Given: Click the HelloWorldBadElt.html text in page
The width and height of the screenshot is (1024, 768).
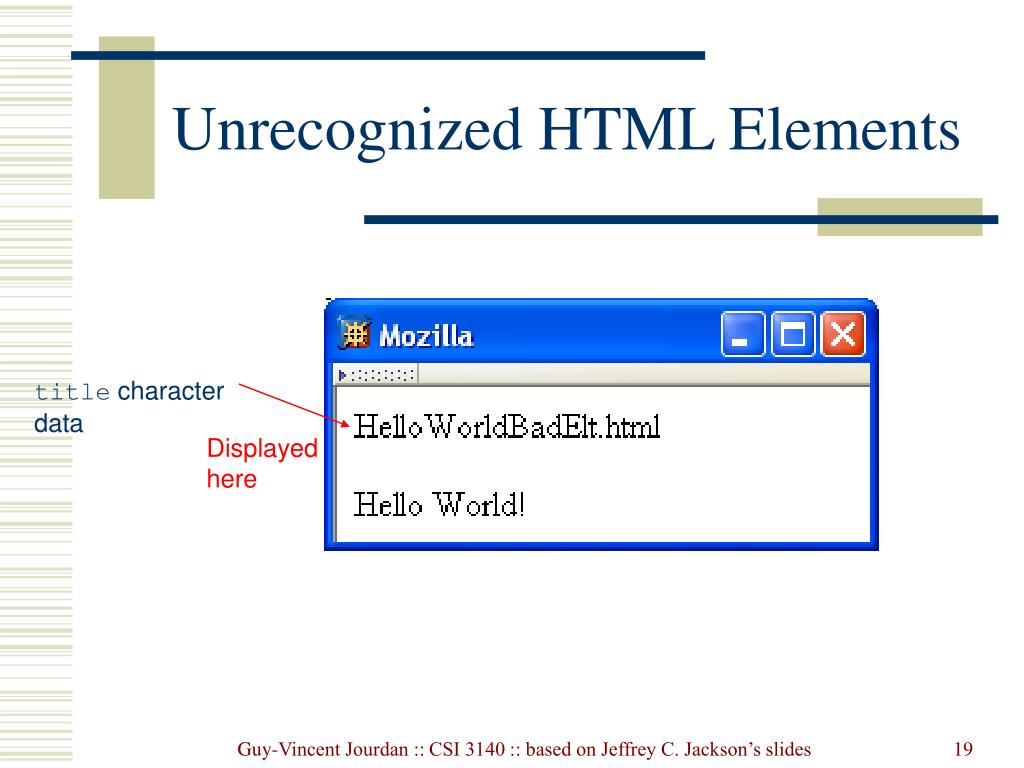Looking at the screenshot, I should click(x=507, y=427).
